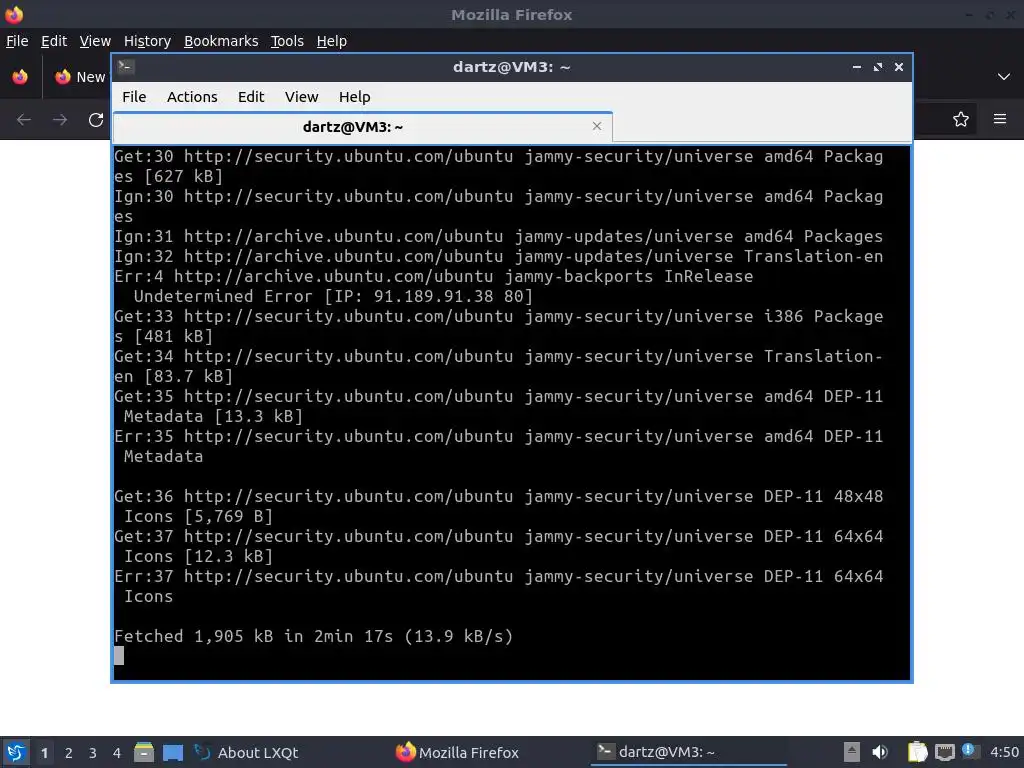Open Firefox hamburger application menu
The width and height of the screenshot is (1024, 768).
tap(1000, 119)
